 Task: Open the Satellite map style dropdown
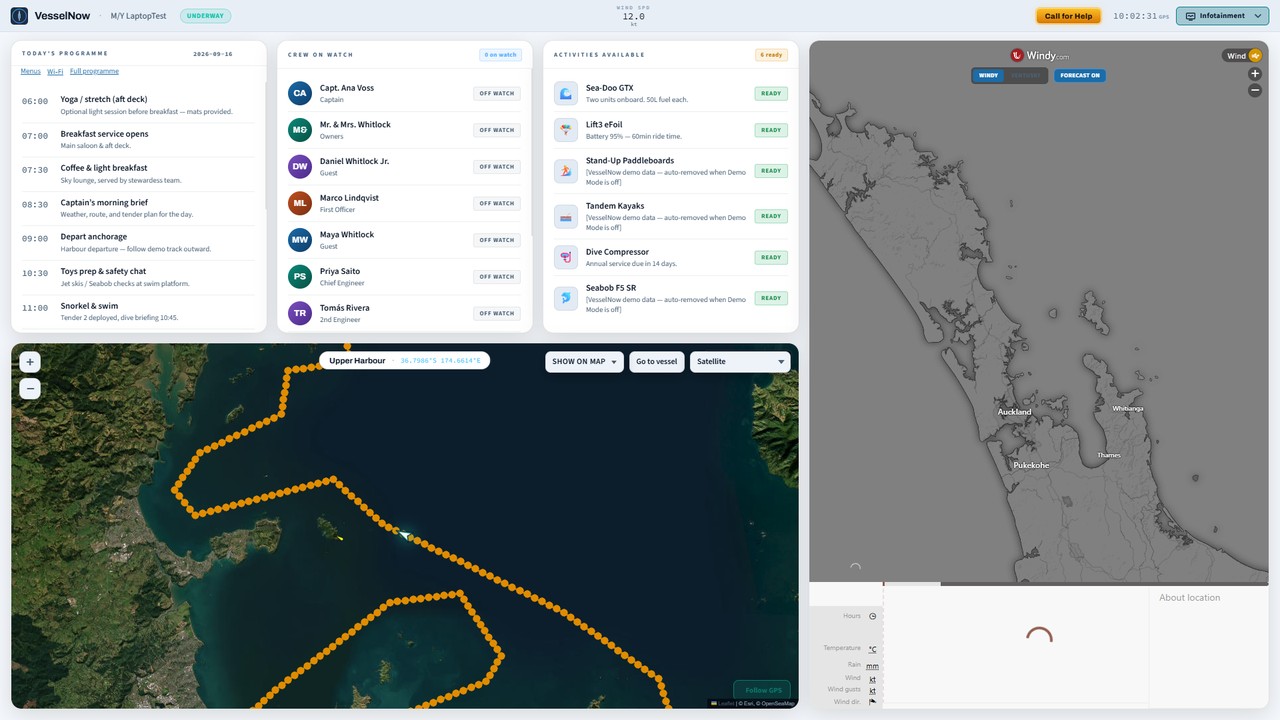click(x=740, y=361)
